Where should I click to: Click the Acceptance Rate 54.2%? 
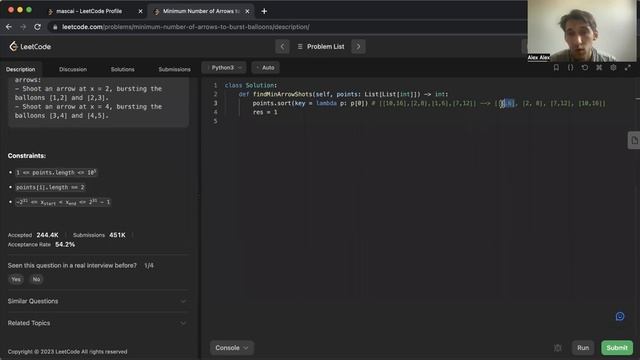pyautogui.click(x=65, y=244)
